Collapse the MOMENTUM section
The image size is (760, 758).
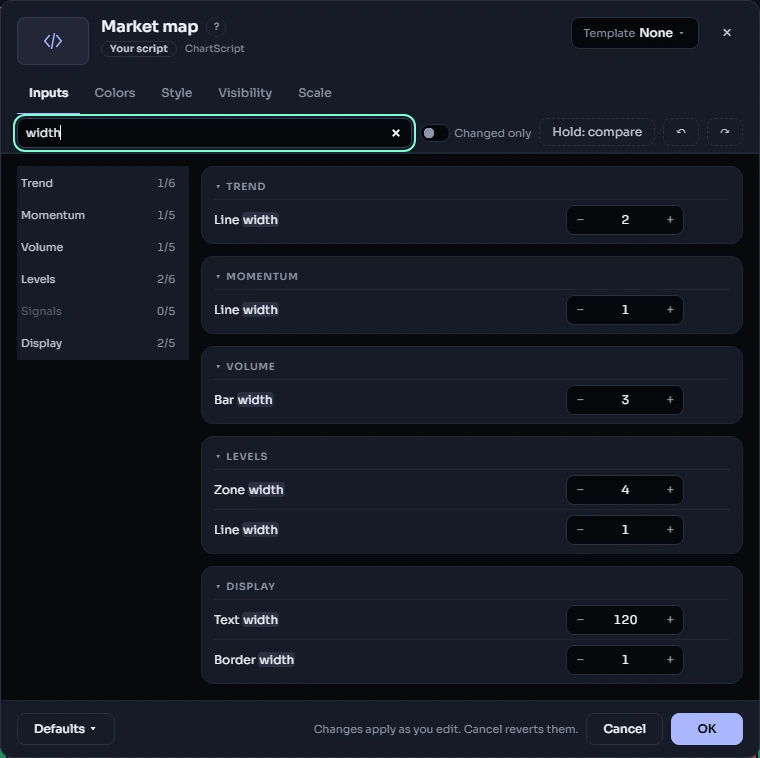pyautogui.click(x=257, y=276)
